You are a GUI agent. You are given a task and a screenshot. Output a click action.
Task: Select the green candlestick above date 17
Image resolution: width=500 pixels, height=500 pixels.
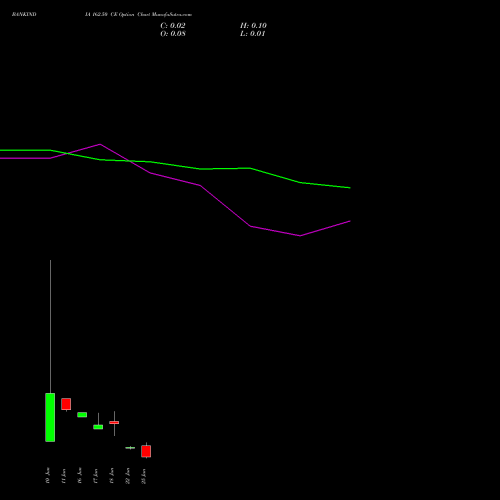[98, 427]
